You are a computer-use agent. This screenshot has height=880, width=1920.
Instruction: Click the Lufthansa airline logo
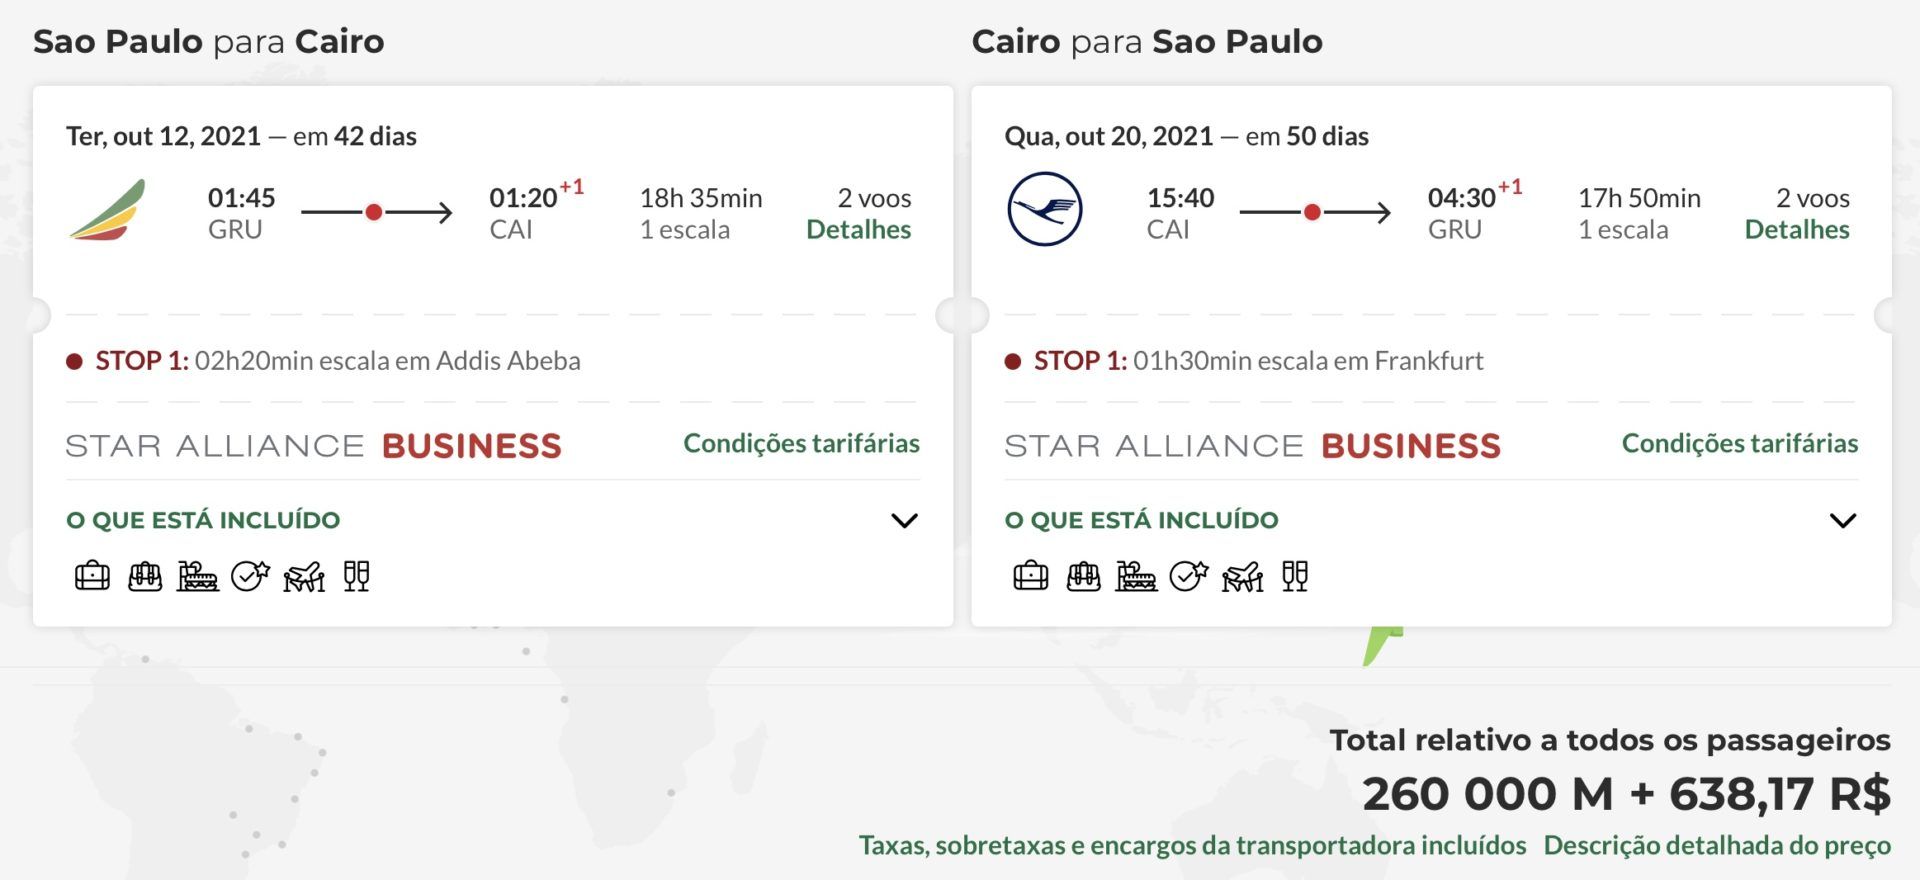pyautogui.click(x=1044, y=210)
